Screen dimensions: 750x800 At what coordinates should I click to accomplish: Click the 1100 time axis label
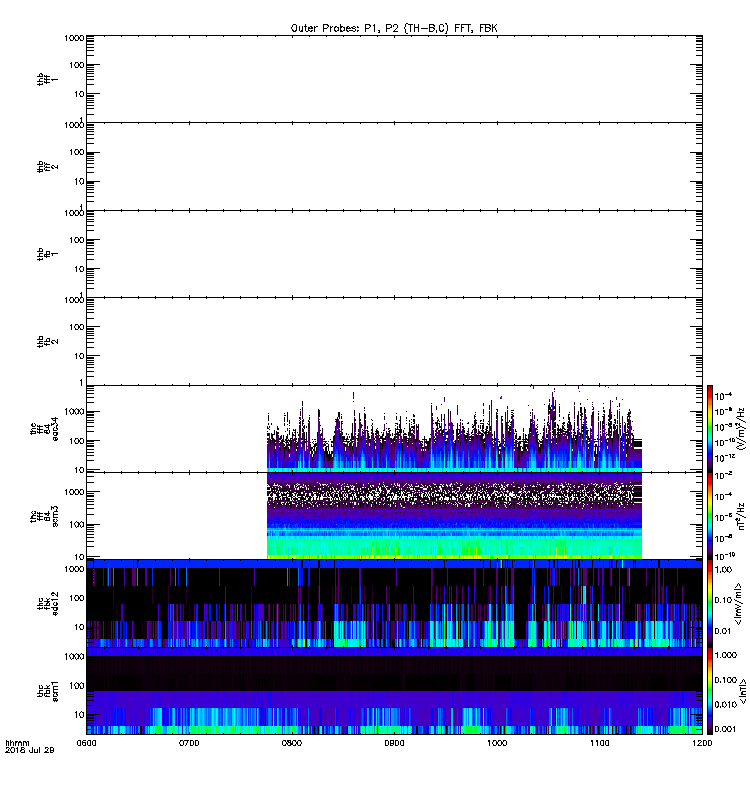(599, 743)
